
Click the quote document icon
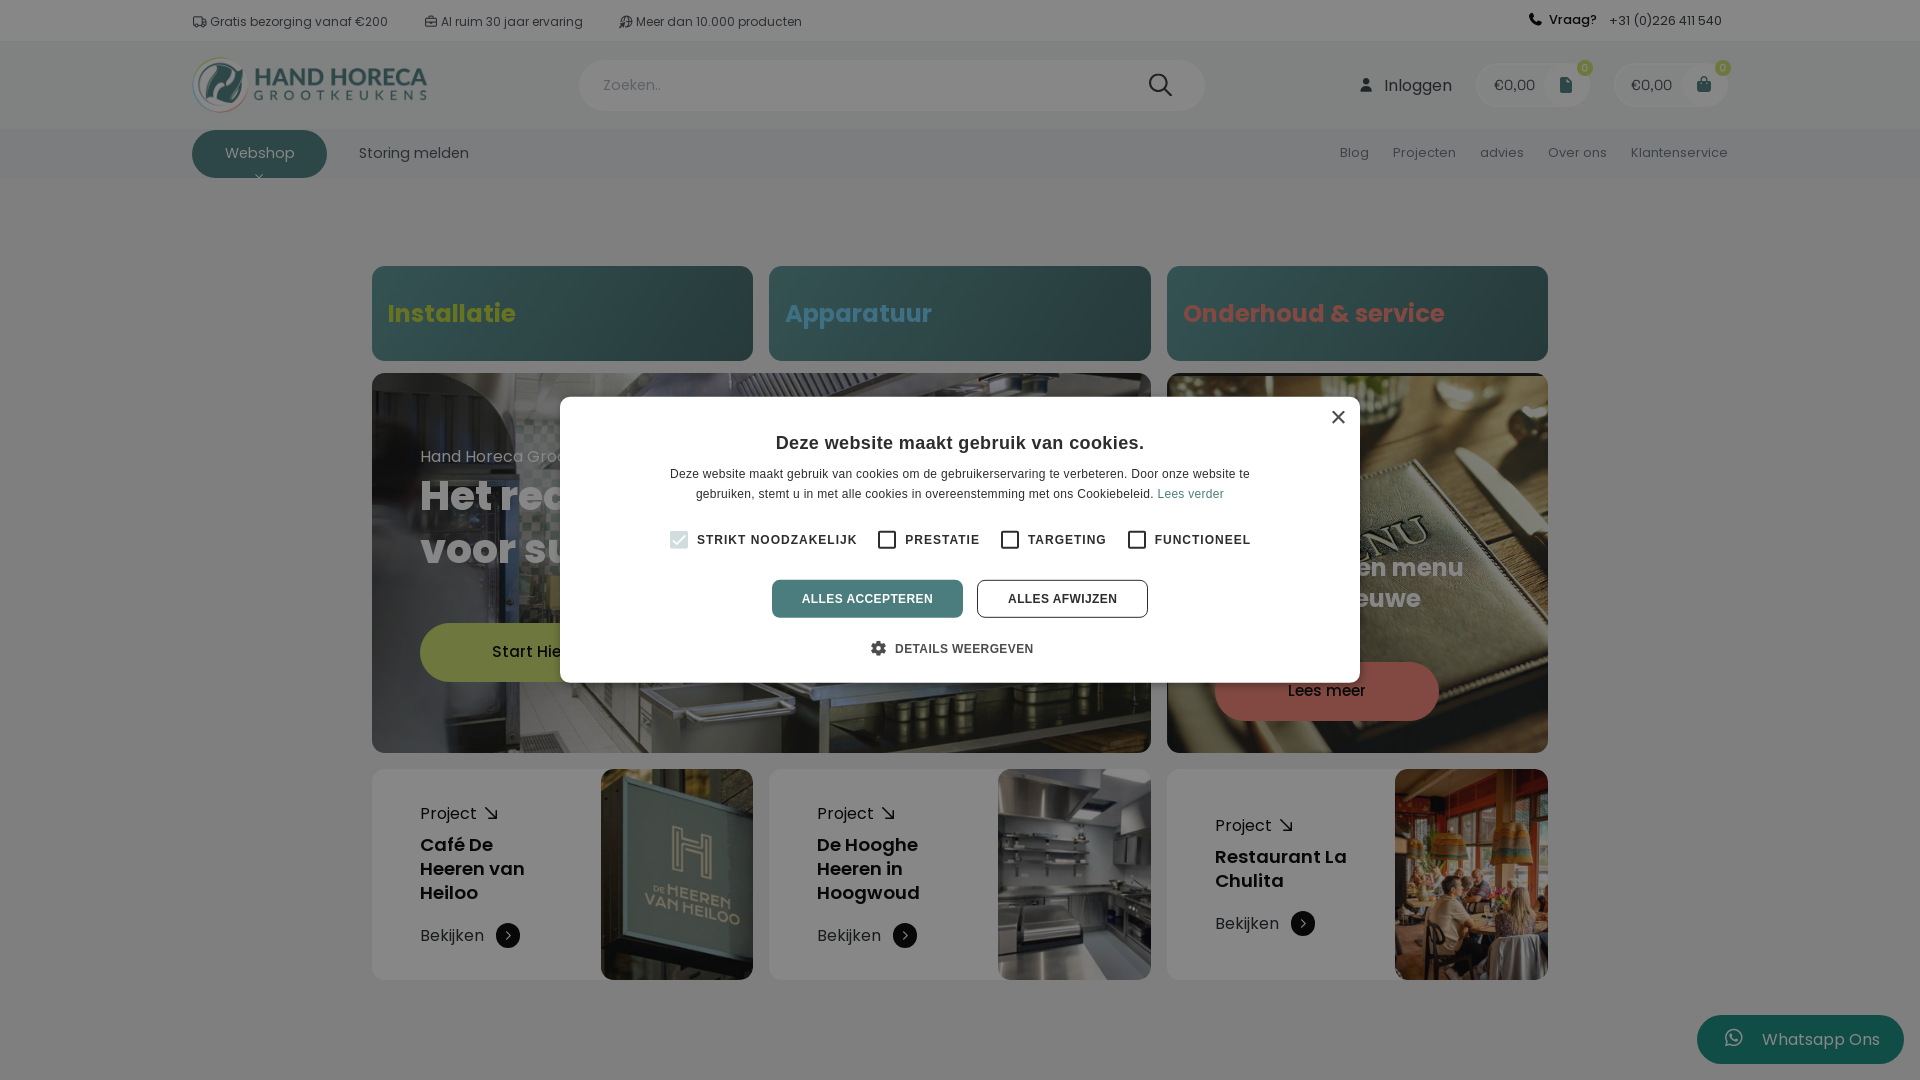pyautogui.click(x=1566, y=85)
